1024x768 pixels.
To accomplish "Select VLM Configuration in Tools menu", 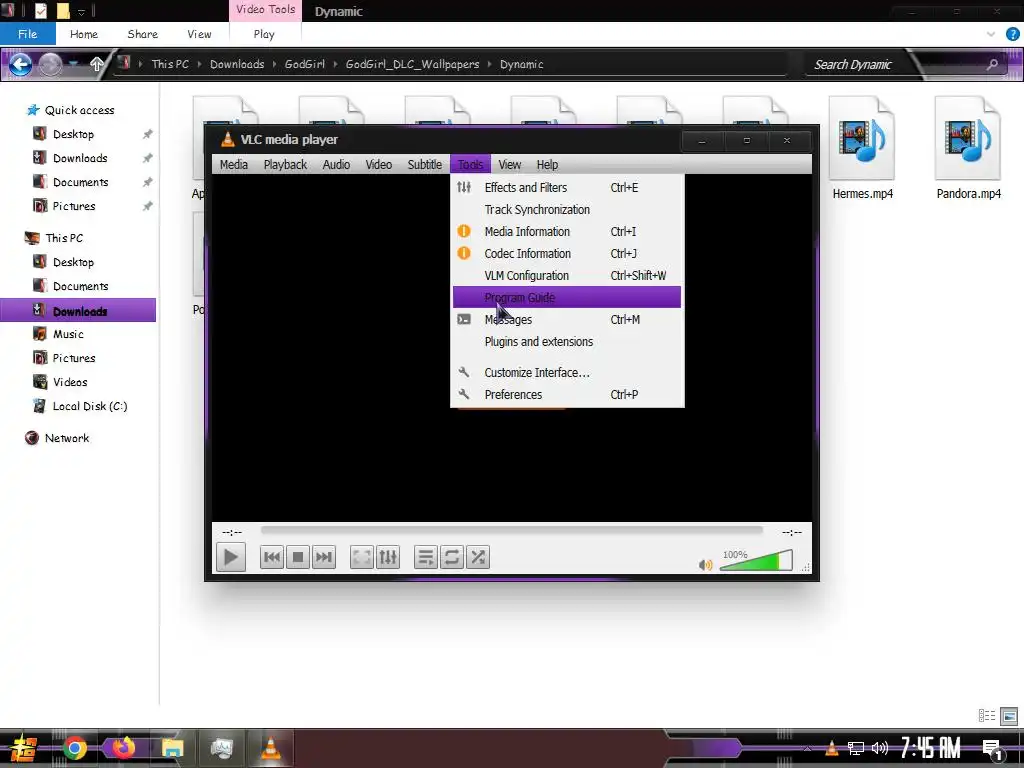I will 567,276.
